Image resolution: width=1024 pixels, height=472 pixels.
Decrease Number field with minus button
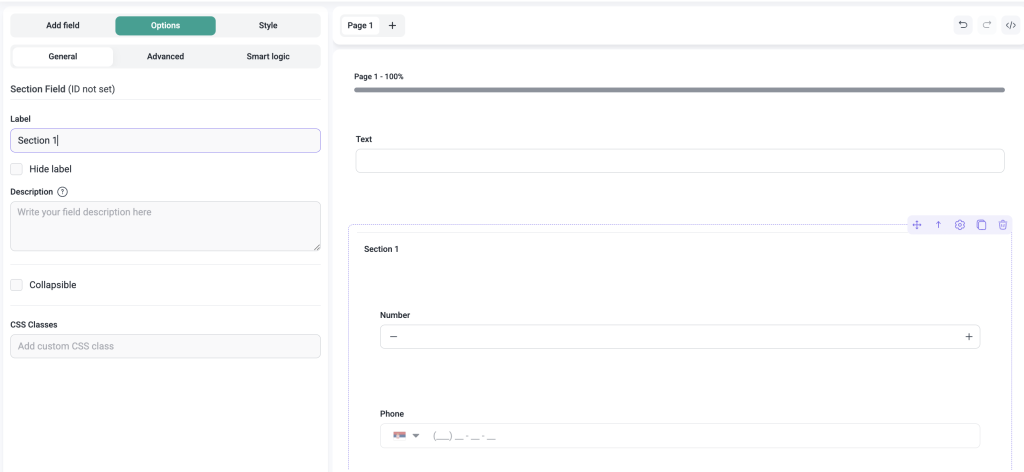393,337
